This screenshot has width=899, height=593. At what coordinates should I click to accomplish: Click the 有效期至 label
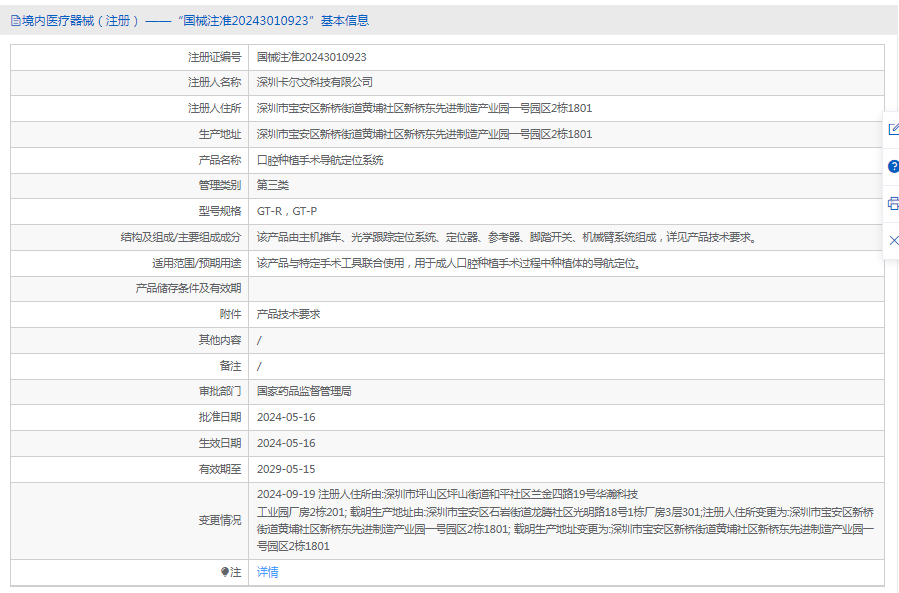(220, 469)
